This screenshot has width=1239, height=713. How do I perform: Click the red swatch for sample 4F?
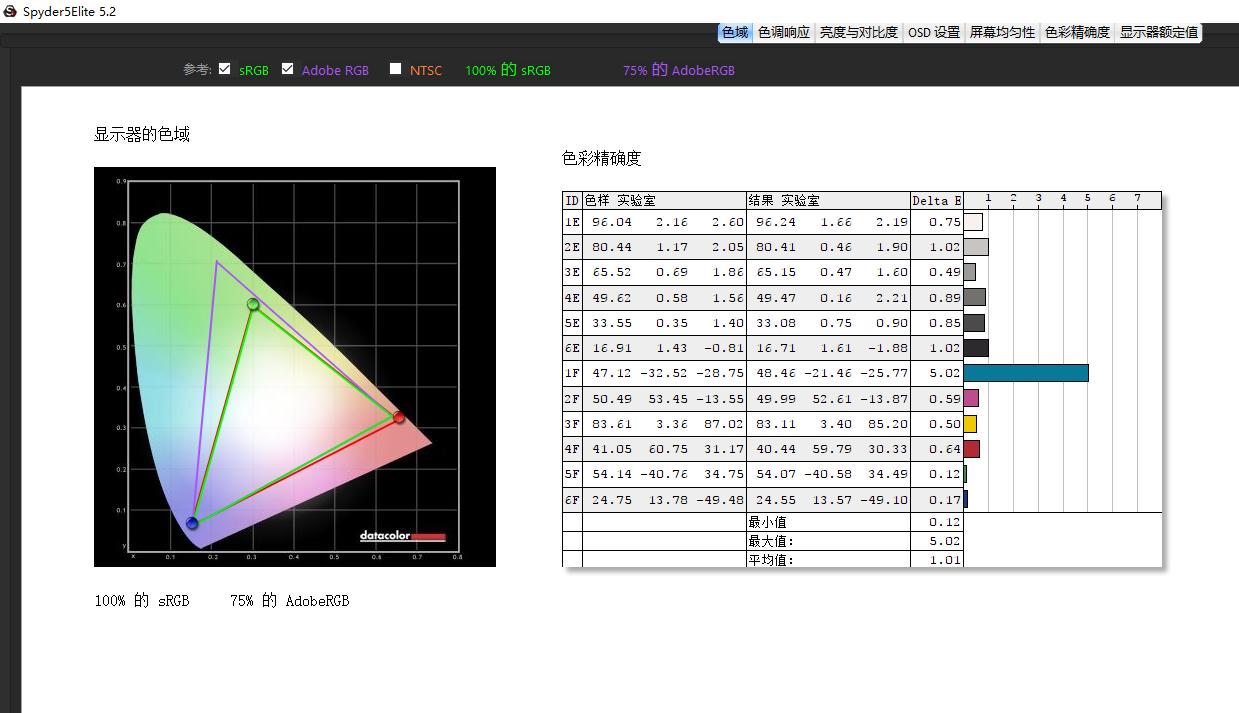971,448
